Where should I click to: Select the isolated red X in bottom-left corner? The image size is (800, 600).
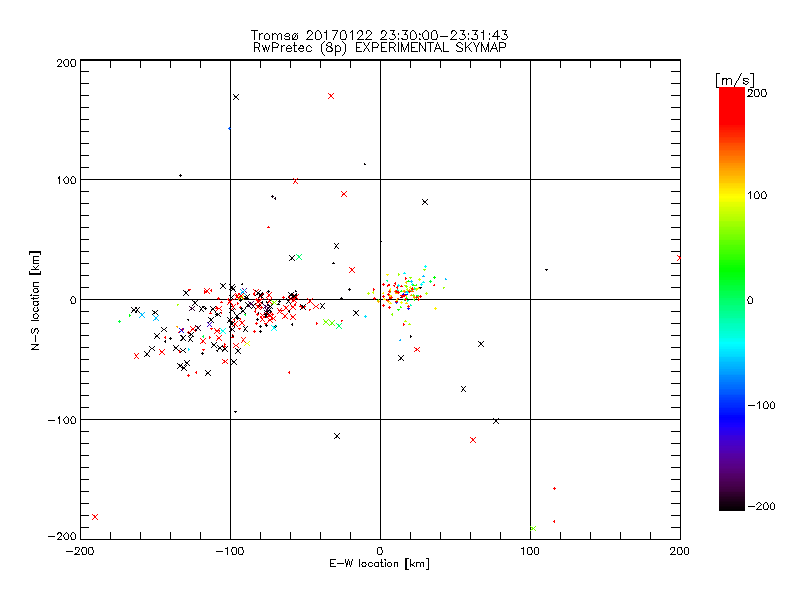tap(94, 517)
